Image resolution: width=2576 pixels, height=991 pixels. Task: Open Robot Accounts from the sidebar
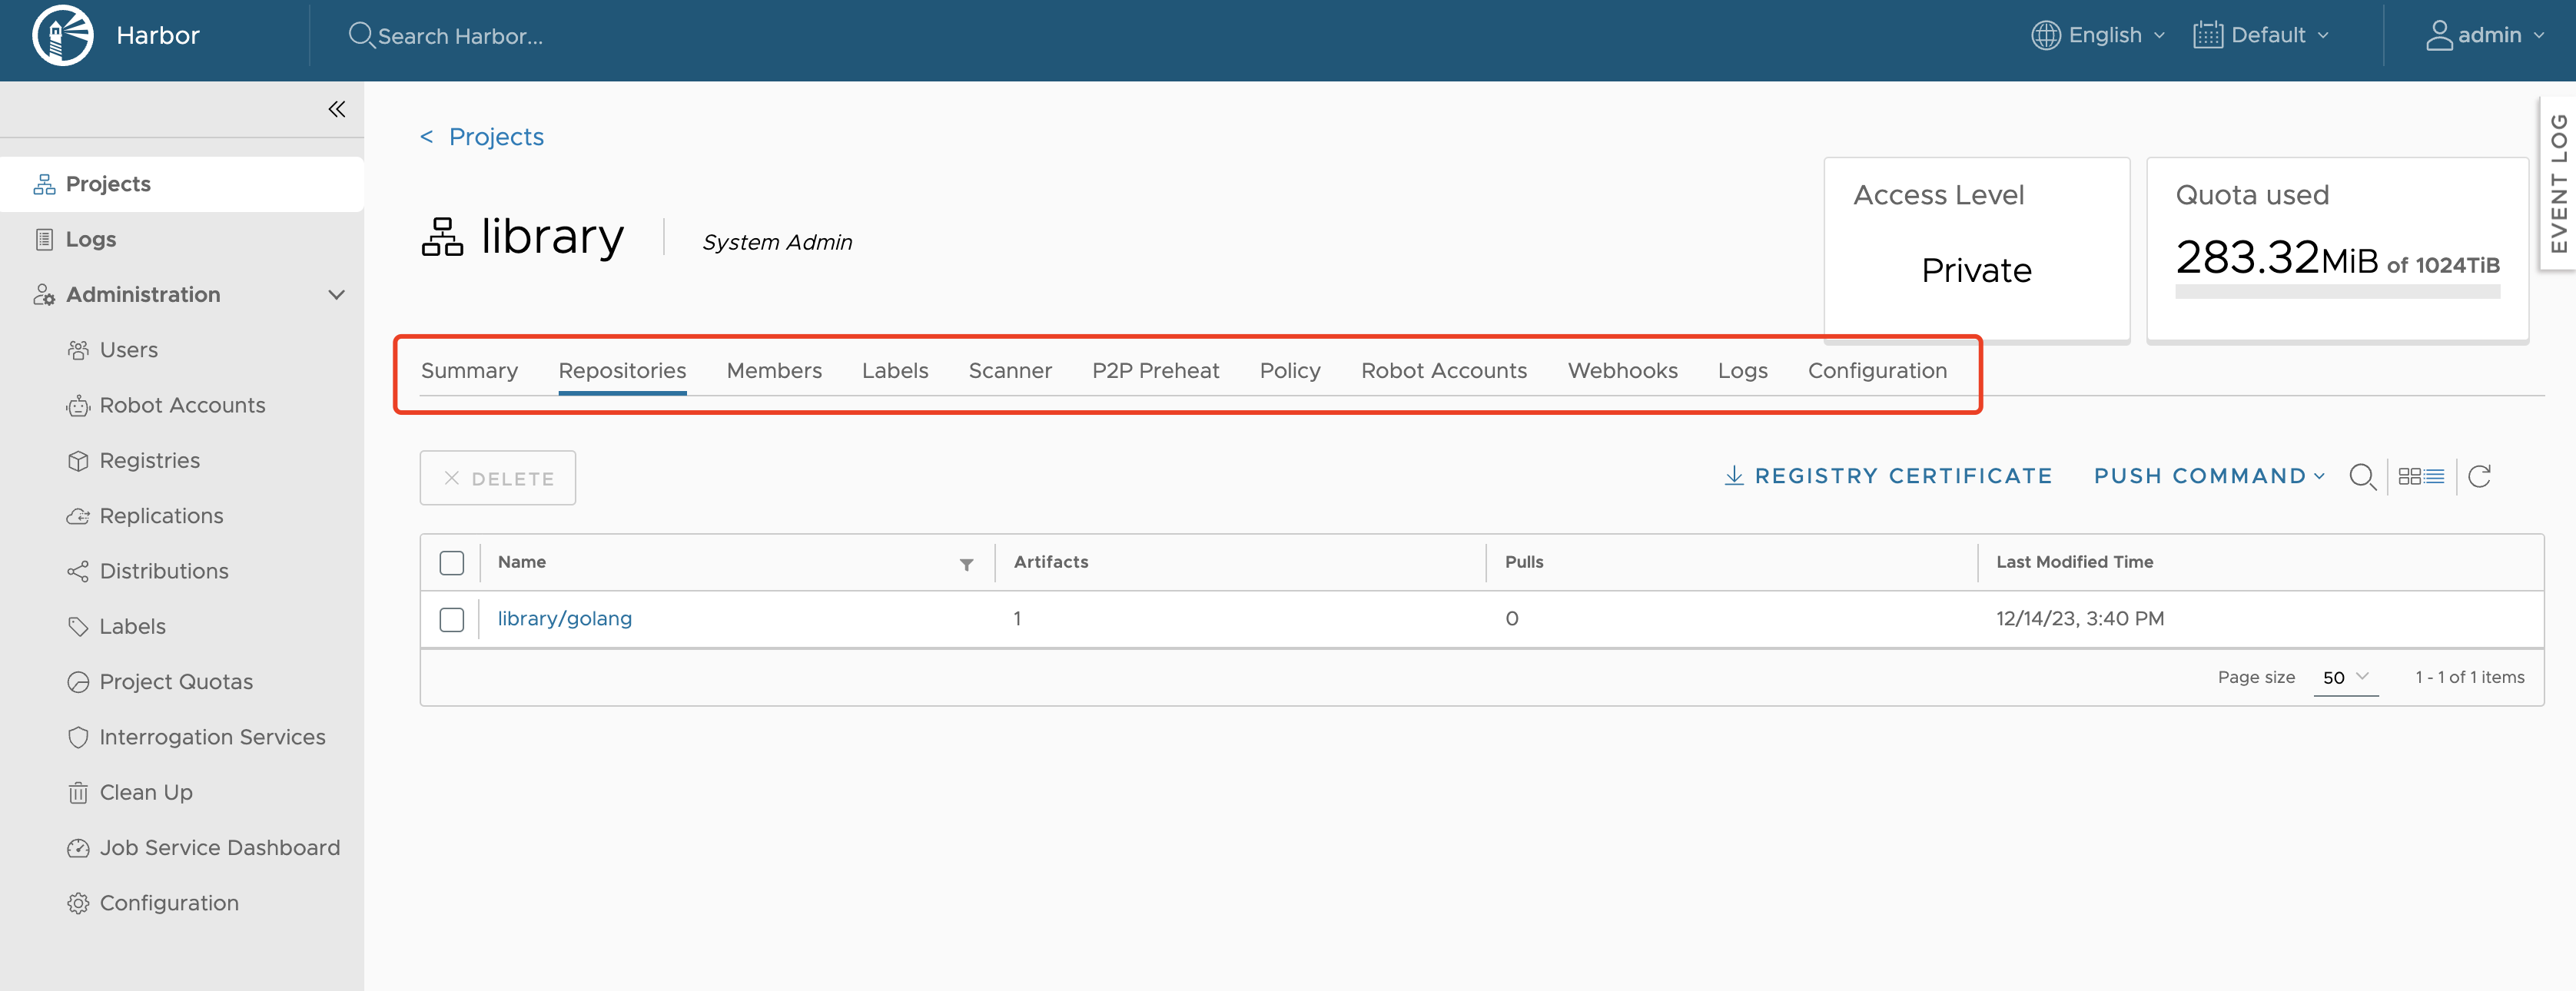[x=181, y=405]
